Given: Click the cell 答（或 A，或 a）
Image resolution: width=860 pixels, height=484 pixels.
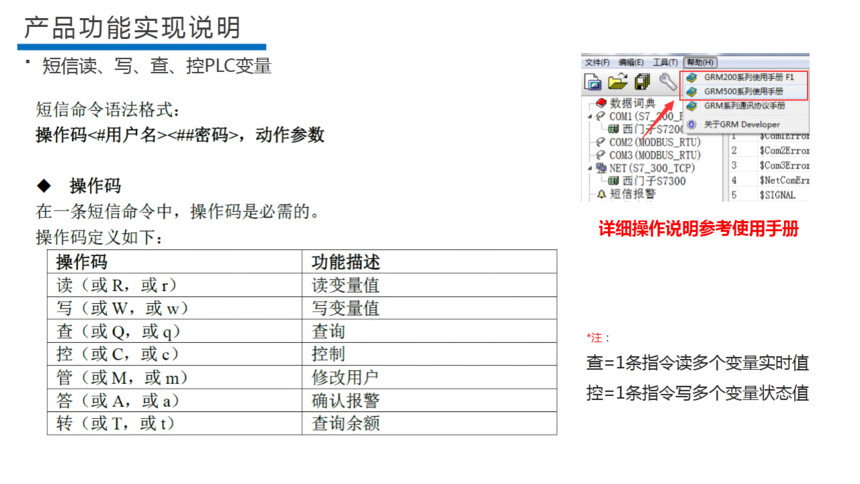Looking at the screenshot, I should [174, 401].
